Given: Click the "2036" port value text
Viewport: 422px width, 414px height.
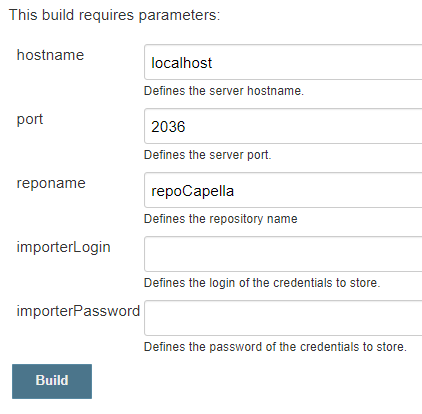Looking at the screenshot, I should 168,127.
